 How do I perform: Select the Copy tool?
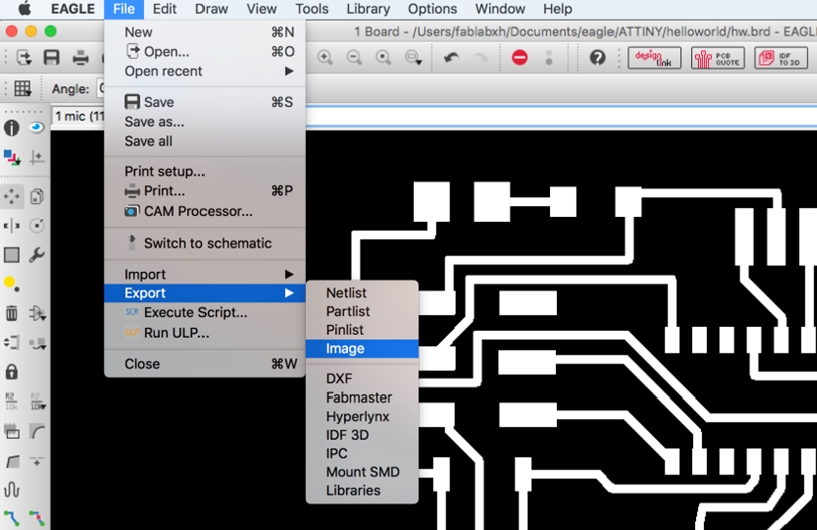pos(36,196)
